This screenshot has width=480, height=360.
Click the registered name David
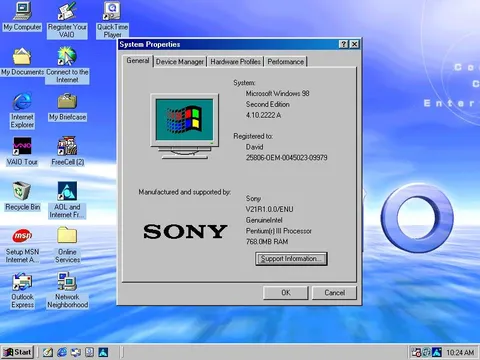click(254, 147)
